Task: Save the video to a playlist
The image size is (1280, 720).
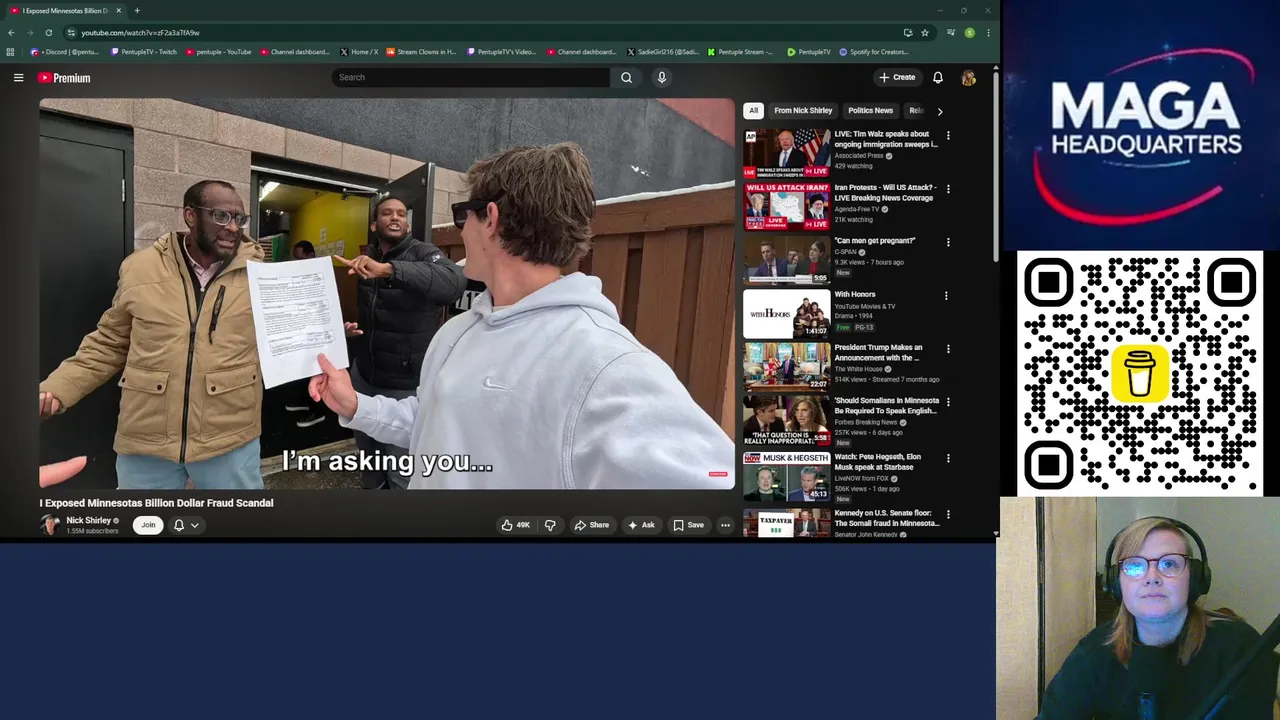Action: pyautogui.click(x=688, y=525)
